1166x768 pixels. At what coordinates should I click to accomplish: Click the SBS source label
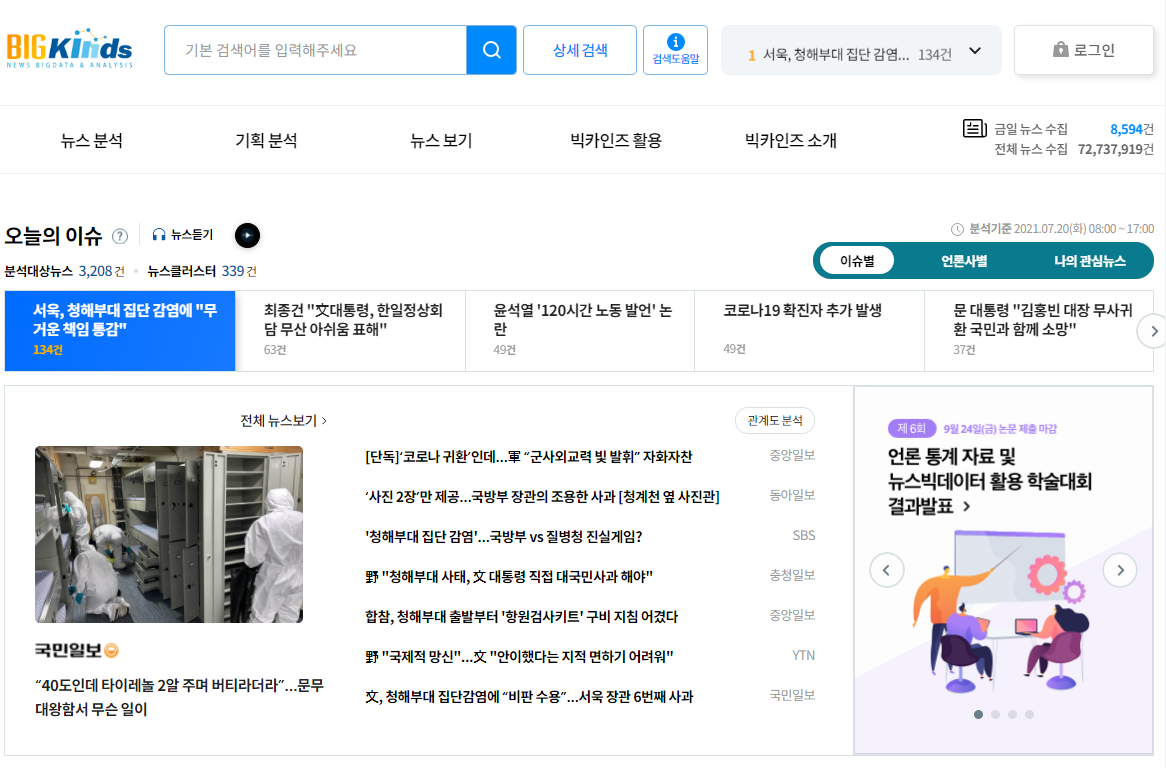point(803,535)
